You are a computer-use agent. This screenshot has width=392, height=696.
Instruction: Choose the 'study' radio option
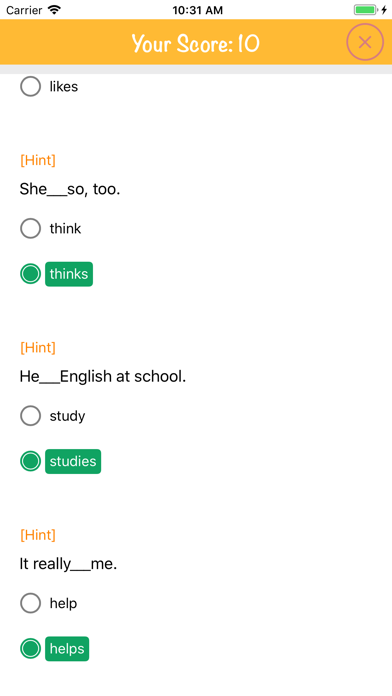[31, 416]
